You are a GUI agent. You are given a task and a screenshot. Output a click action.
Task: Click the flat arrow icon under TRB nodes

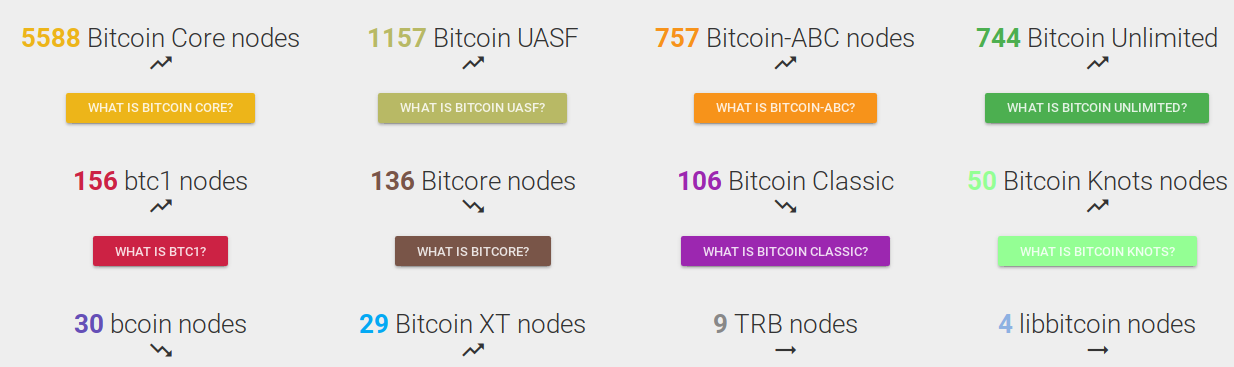(x=785, y=349)
